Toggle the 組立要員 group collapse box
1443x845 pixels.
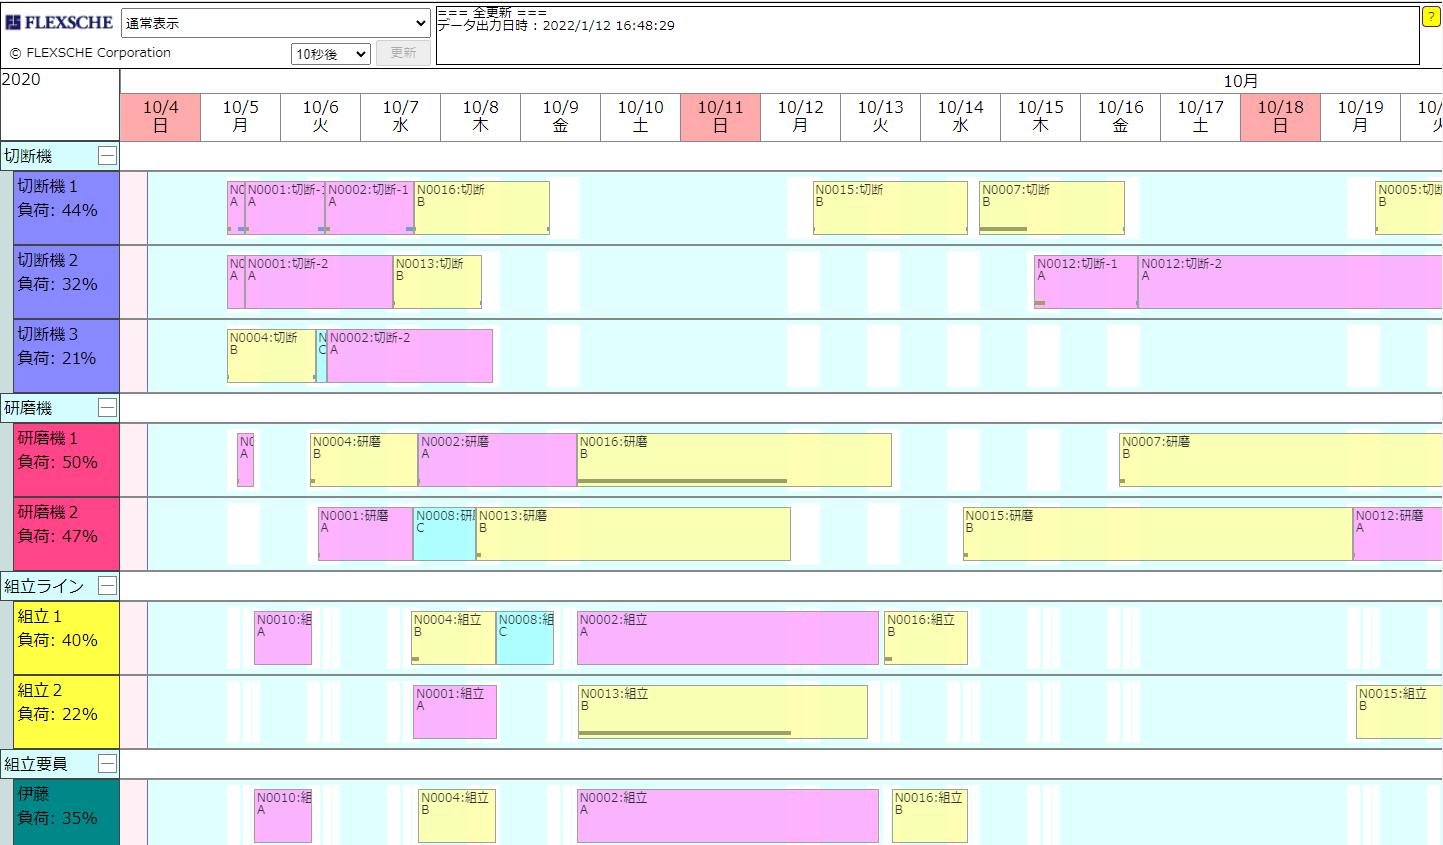(x=107, y=764)
